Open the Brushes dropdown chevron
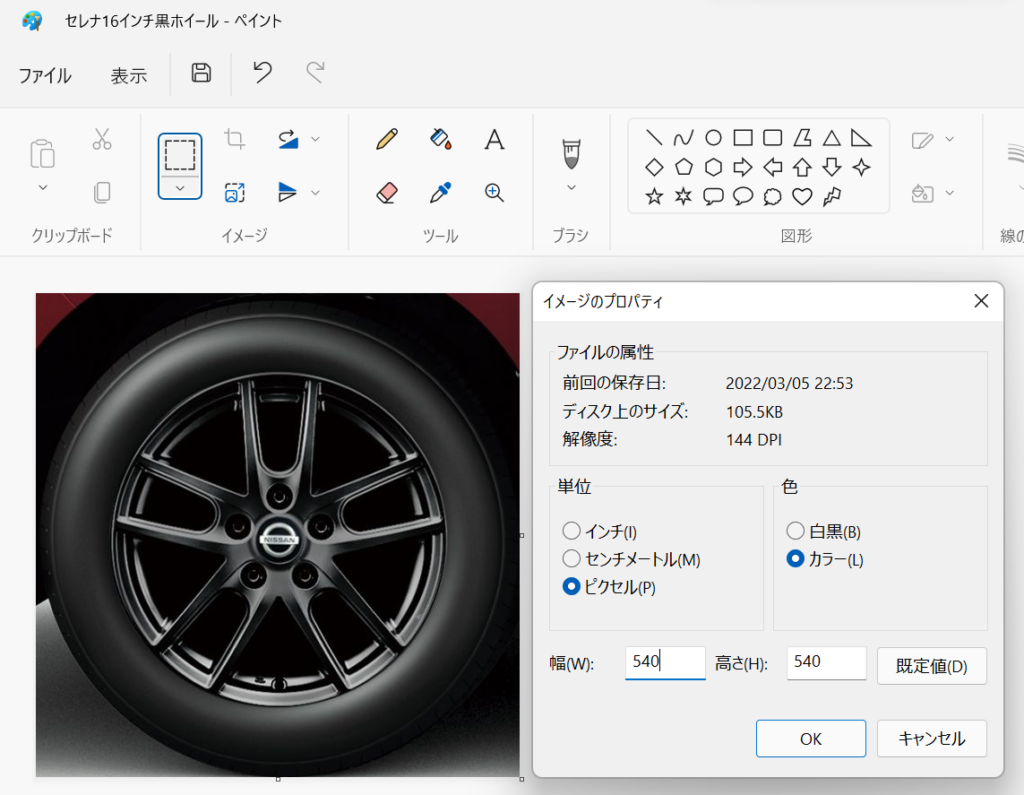 click(572, 187)
